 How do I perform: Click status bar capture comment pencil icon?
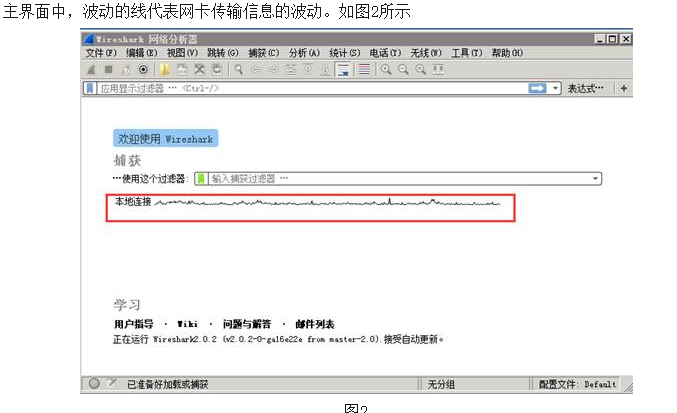(112, 383)
